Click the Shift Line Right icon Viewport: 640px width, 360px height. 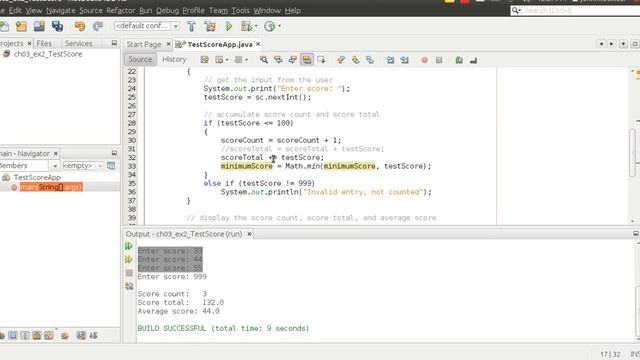point(404,60)
